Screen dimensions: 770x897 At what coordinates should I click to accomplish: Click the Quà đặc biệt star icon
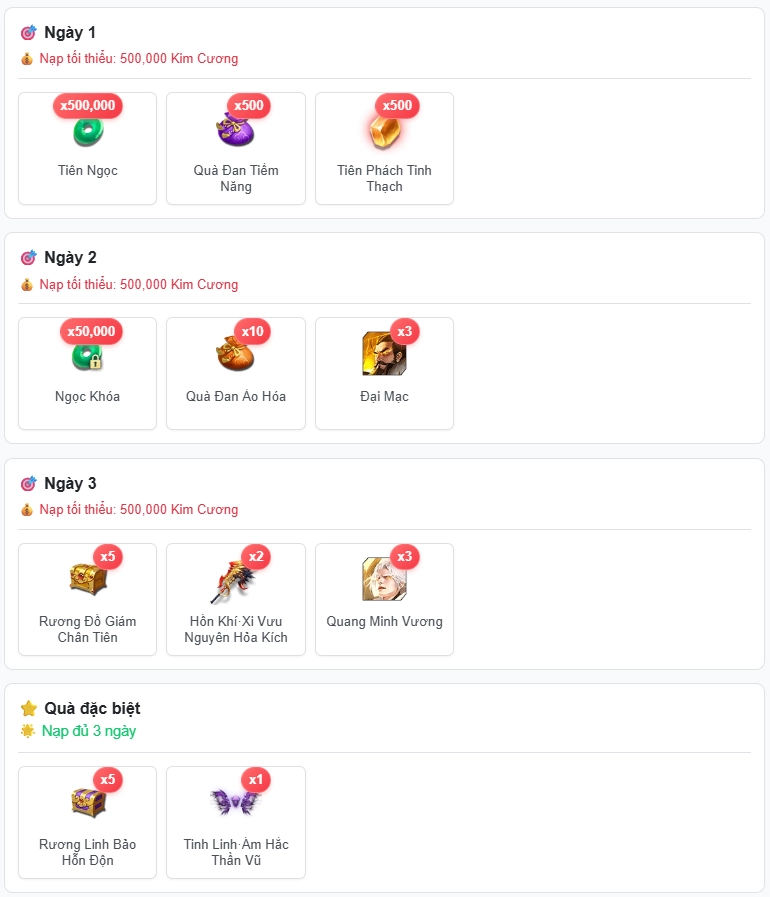point(29,709)
